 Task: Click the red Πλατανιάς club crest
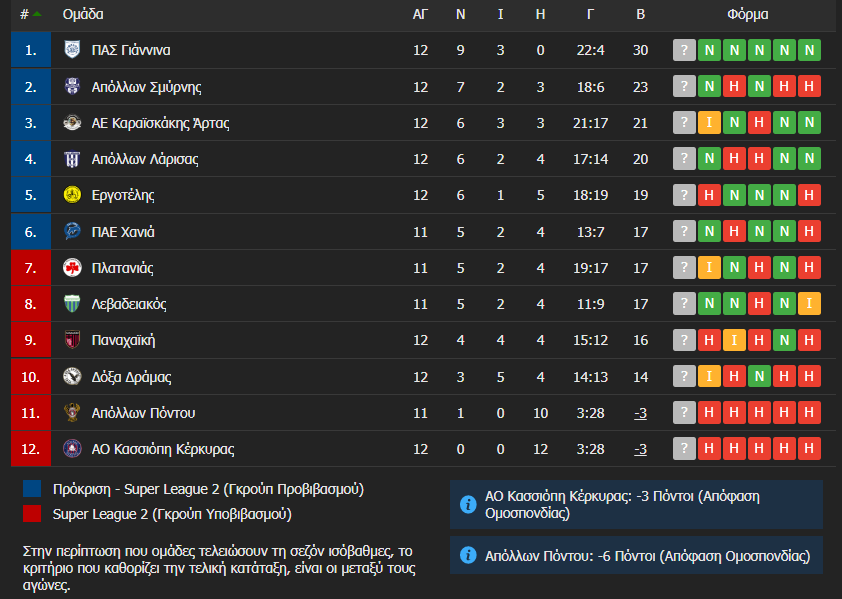72,268
